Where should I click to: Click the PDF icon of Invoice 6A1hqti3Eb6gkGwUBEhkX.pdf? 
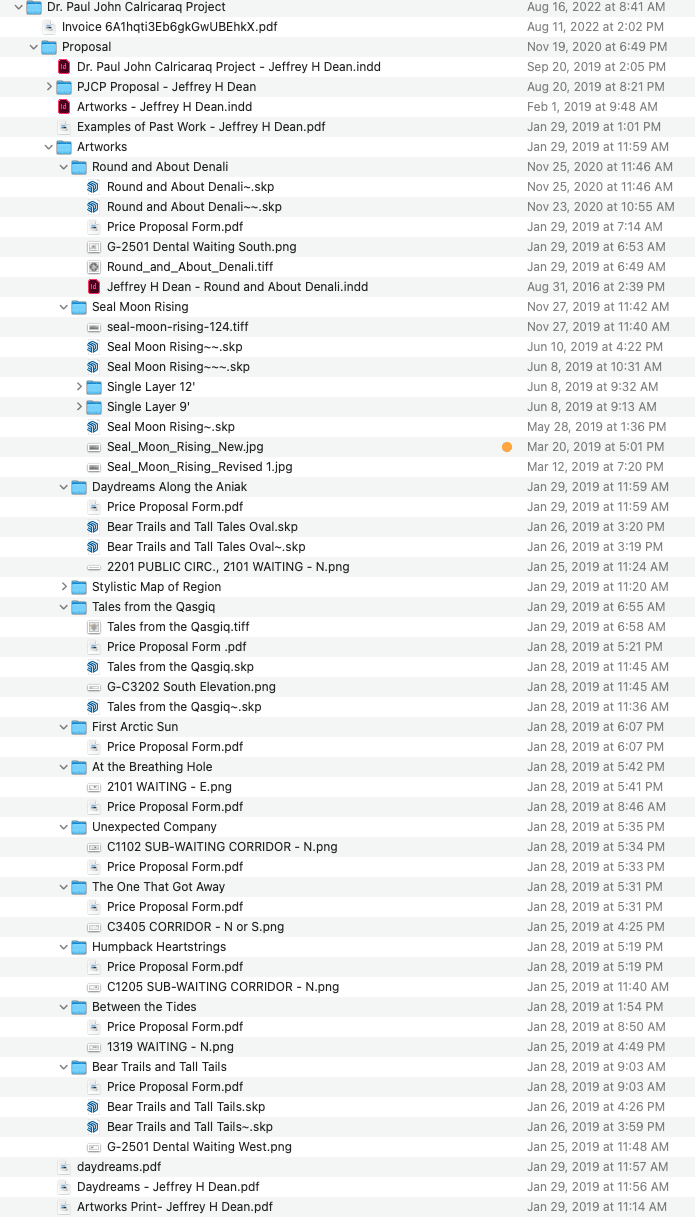click(49, 27)
